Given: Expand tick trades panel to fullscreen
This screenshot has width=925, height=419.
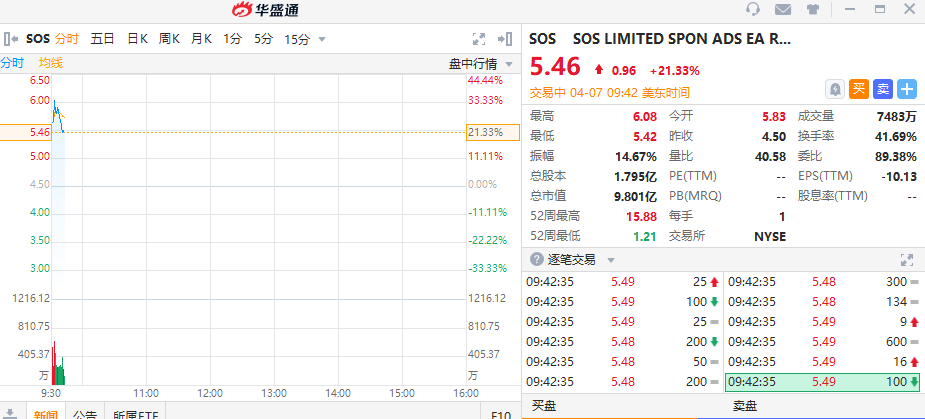Looking at the screenshot, I should point(907,259).
